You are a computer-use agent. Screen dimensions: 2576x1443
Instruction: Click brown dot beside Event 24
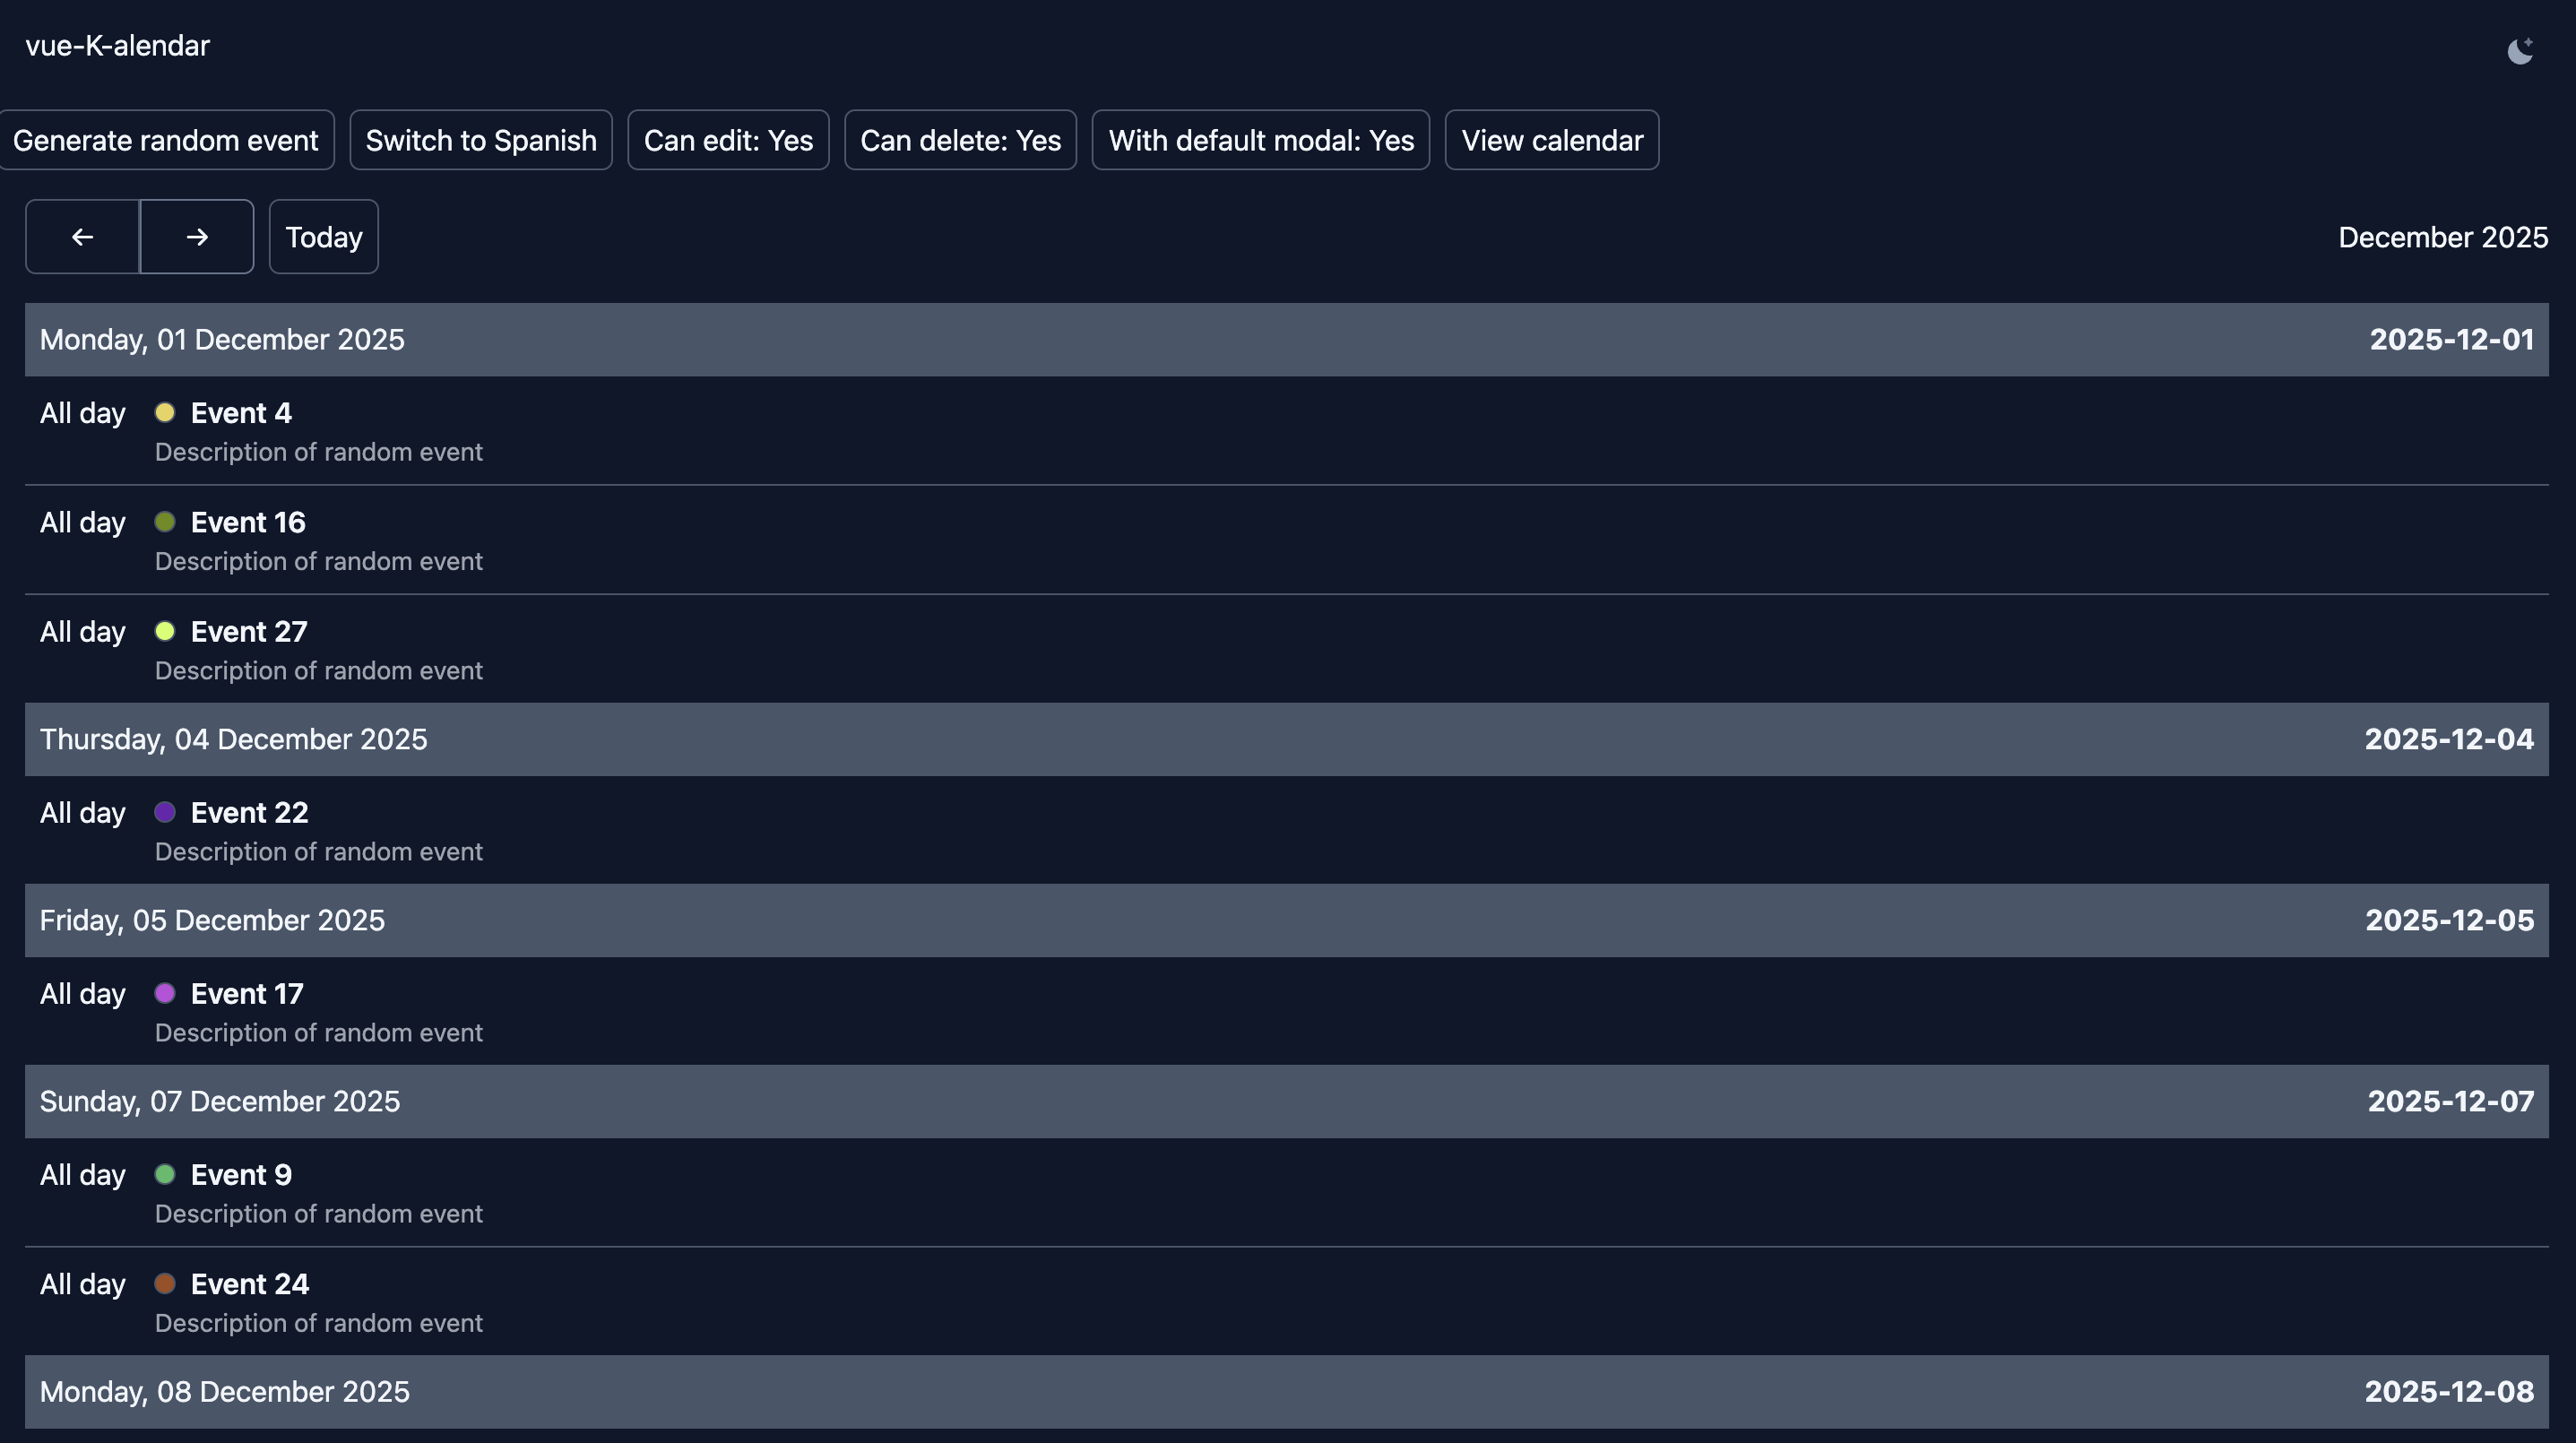(x=165, y=1283)
